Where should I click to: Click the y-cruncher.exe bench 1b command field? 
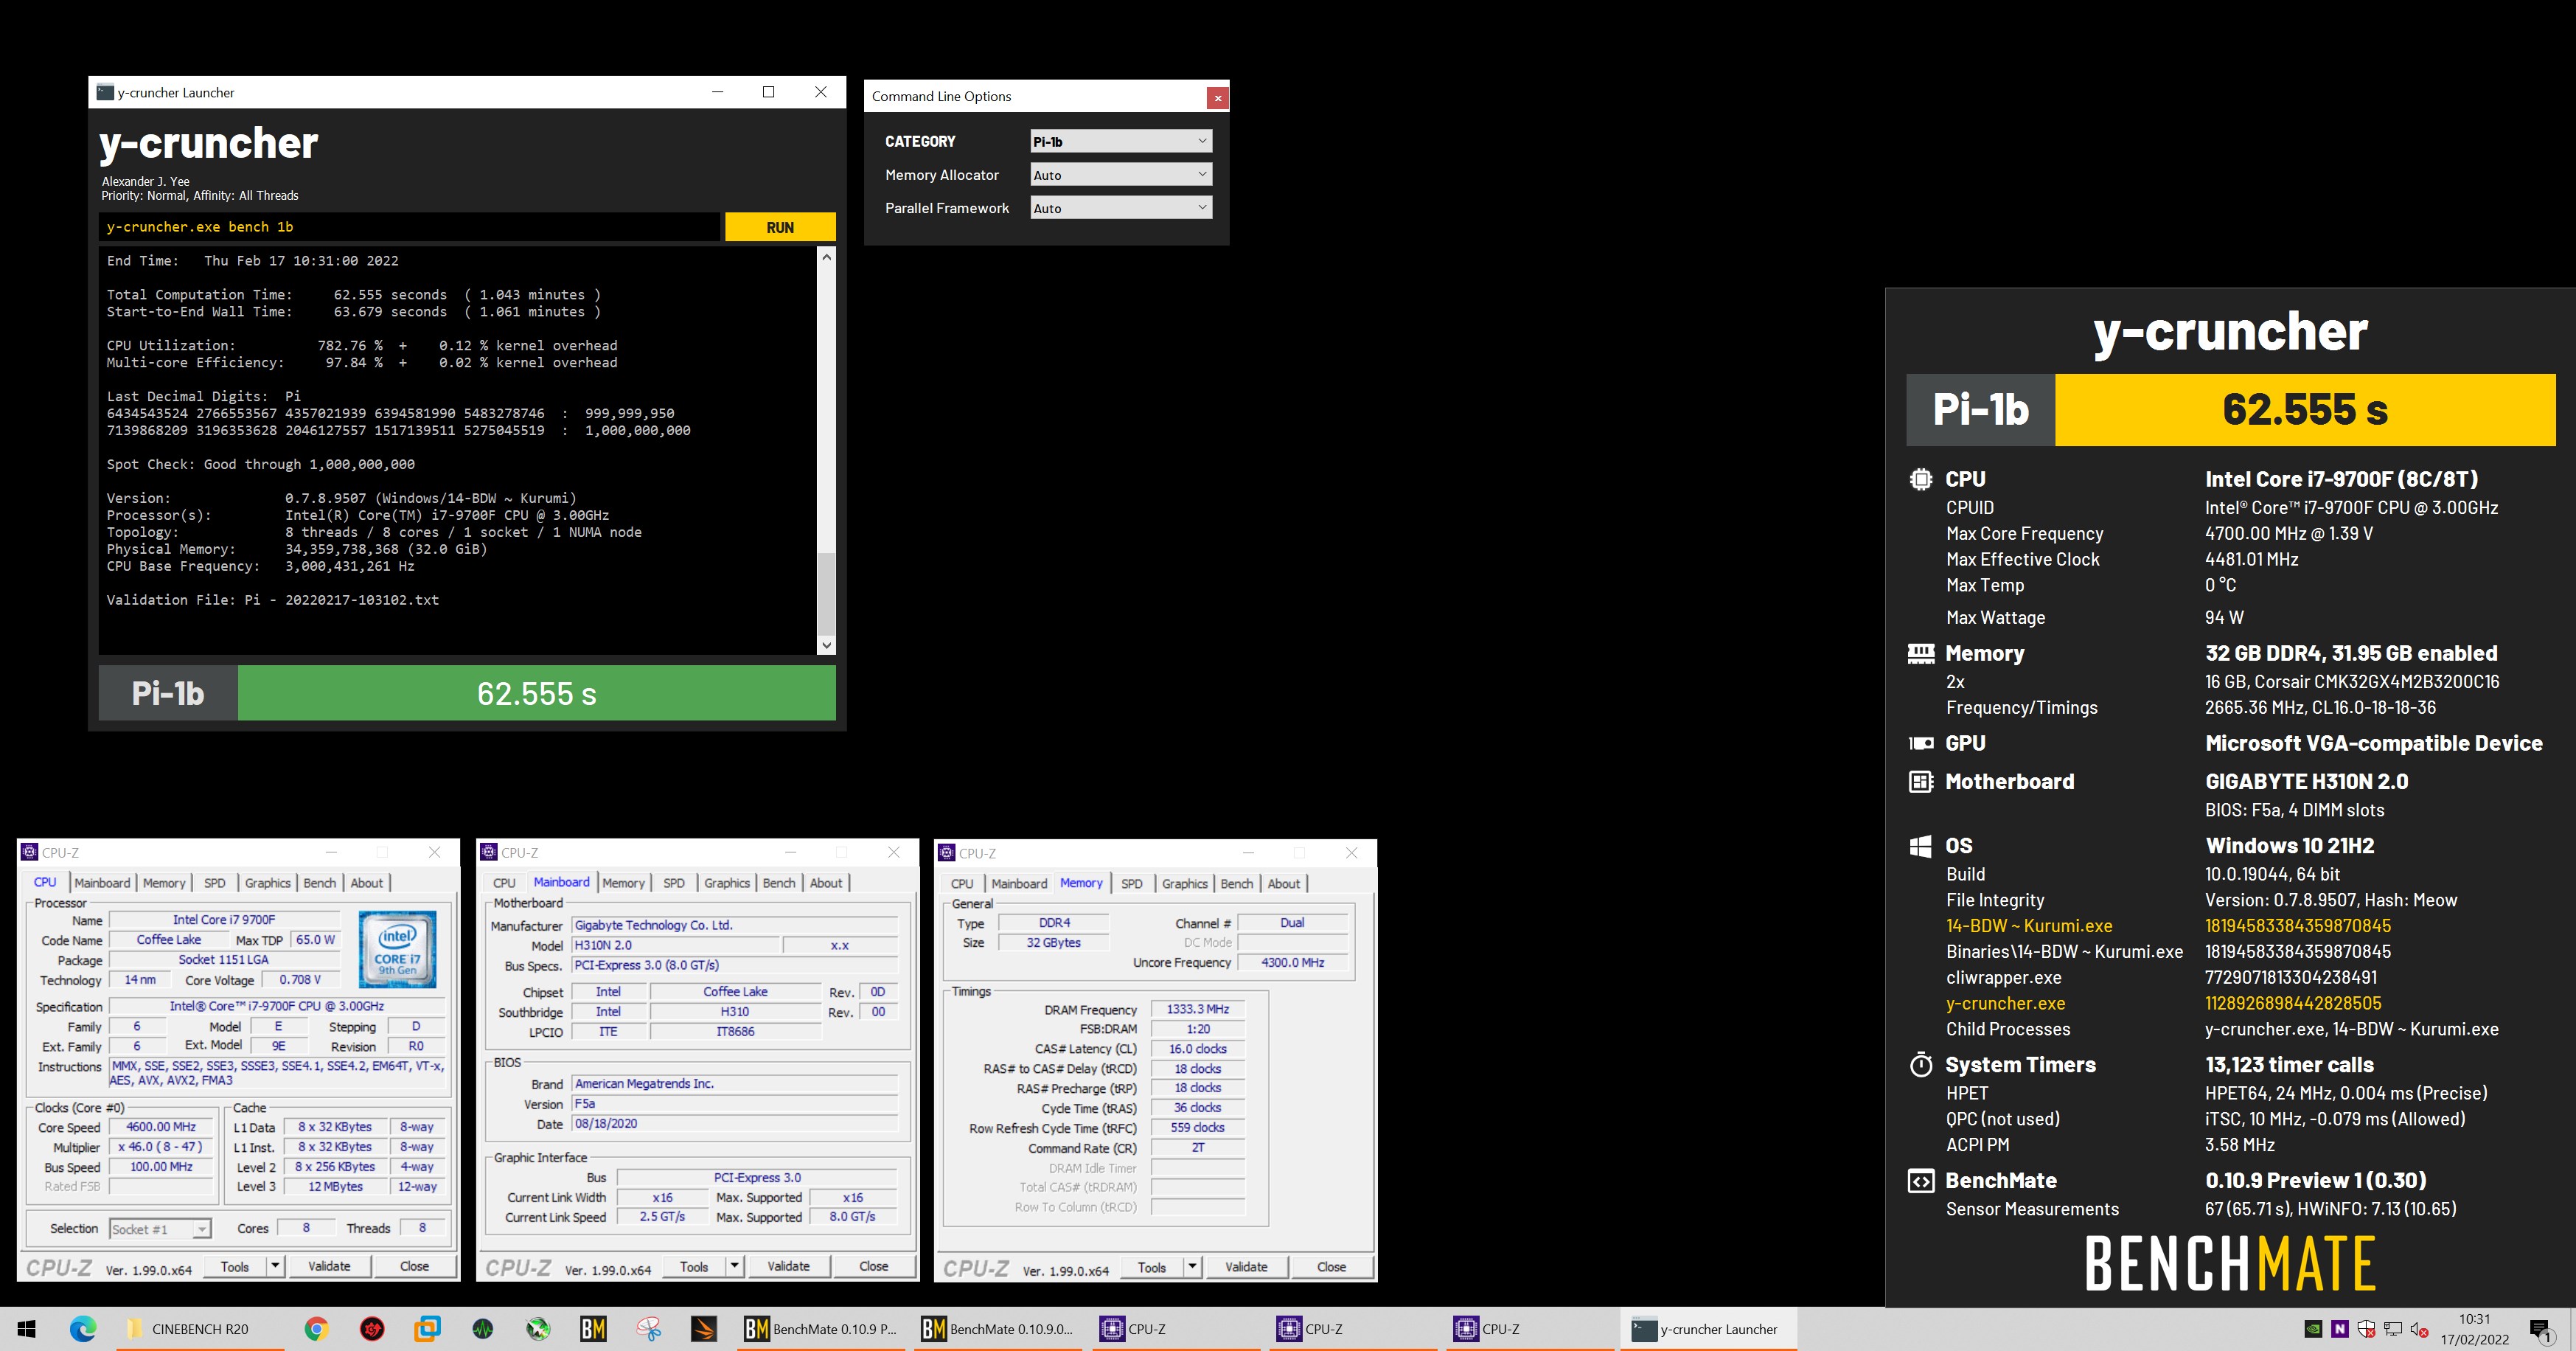[410, 227]
